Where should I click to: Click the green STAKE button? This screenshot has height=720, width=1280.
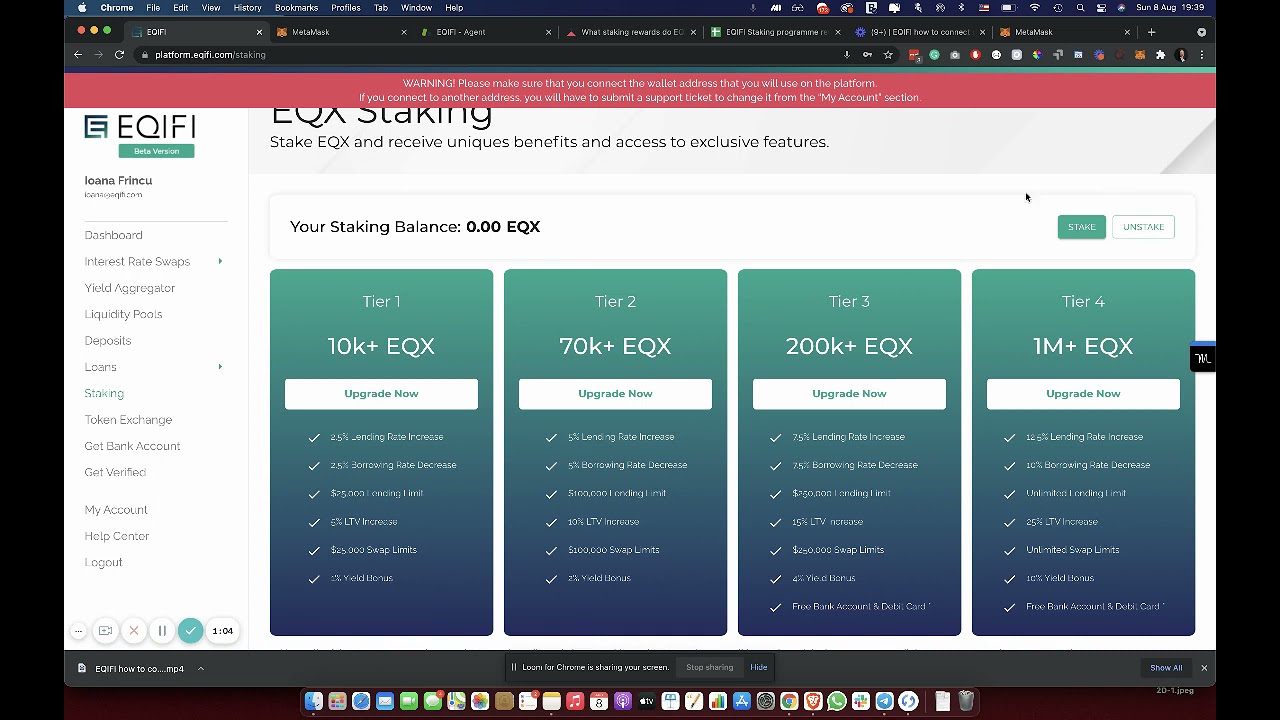[x=1082, y=227]
